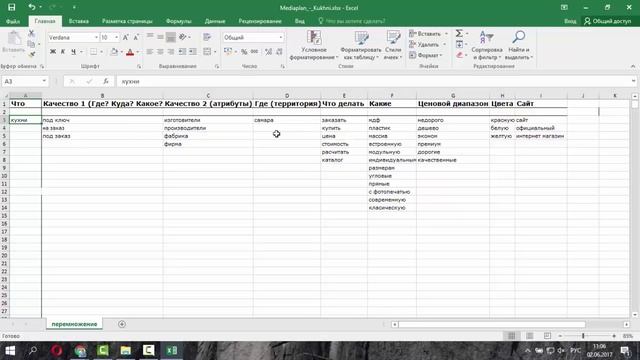The width and height of the screenshot is (640, 360).
Task: Align text to middle of cell
Action: click(x=160, y=37)
